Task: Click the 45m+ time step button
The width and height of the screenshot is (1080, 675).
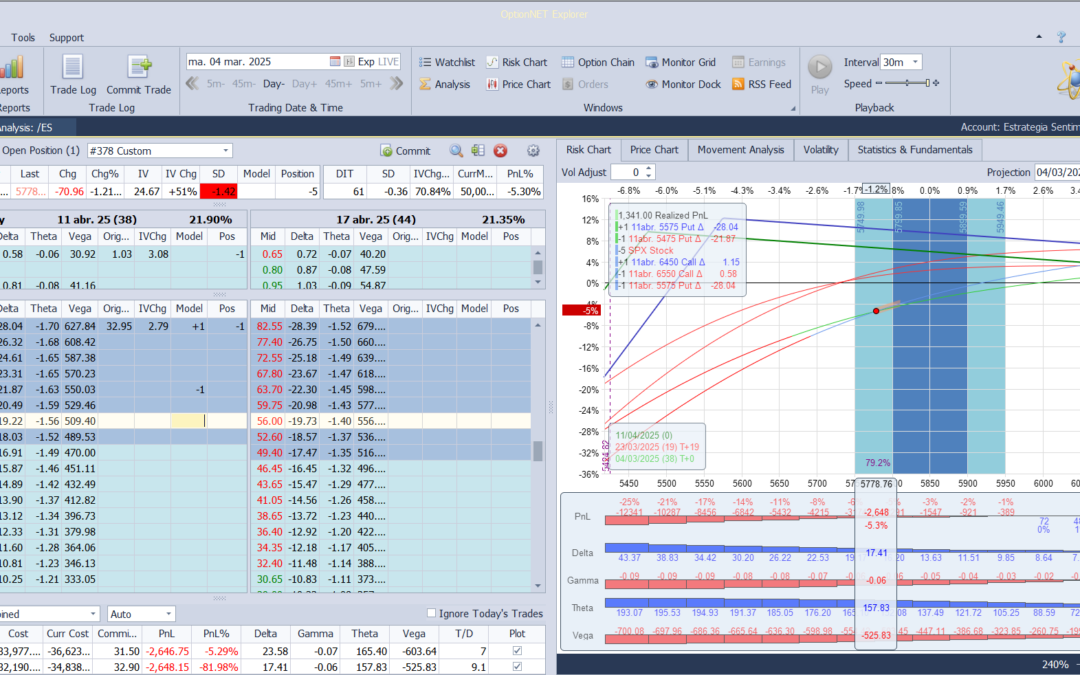Action: 339,83
